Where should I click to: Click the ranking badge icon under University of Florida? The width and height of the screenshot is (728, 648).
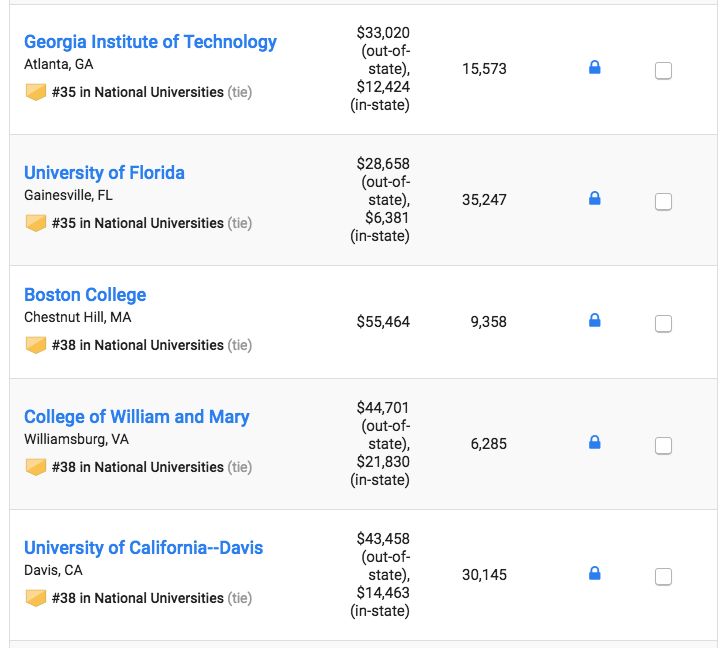36,223
